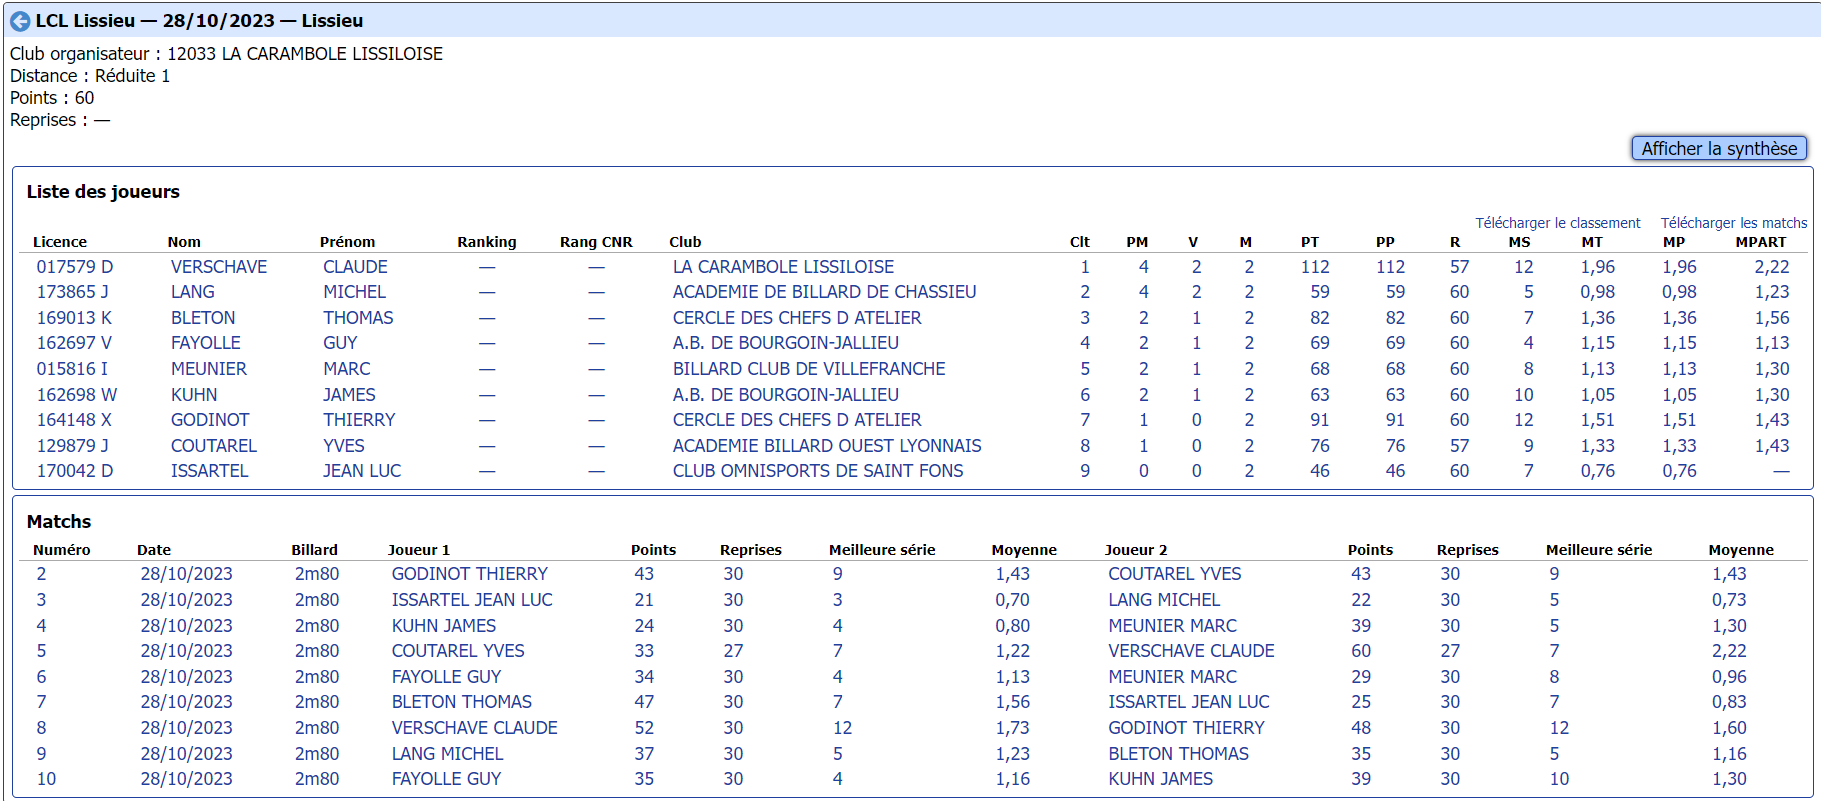Open match number 8

point(41,728)
